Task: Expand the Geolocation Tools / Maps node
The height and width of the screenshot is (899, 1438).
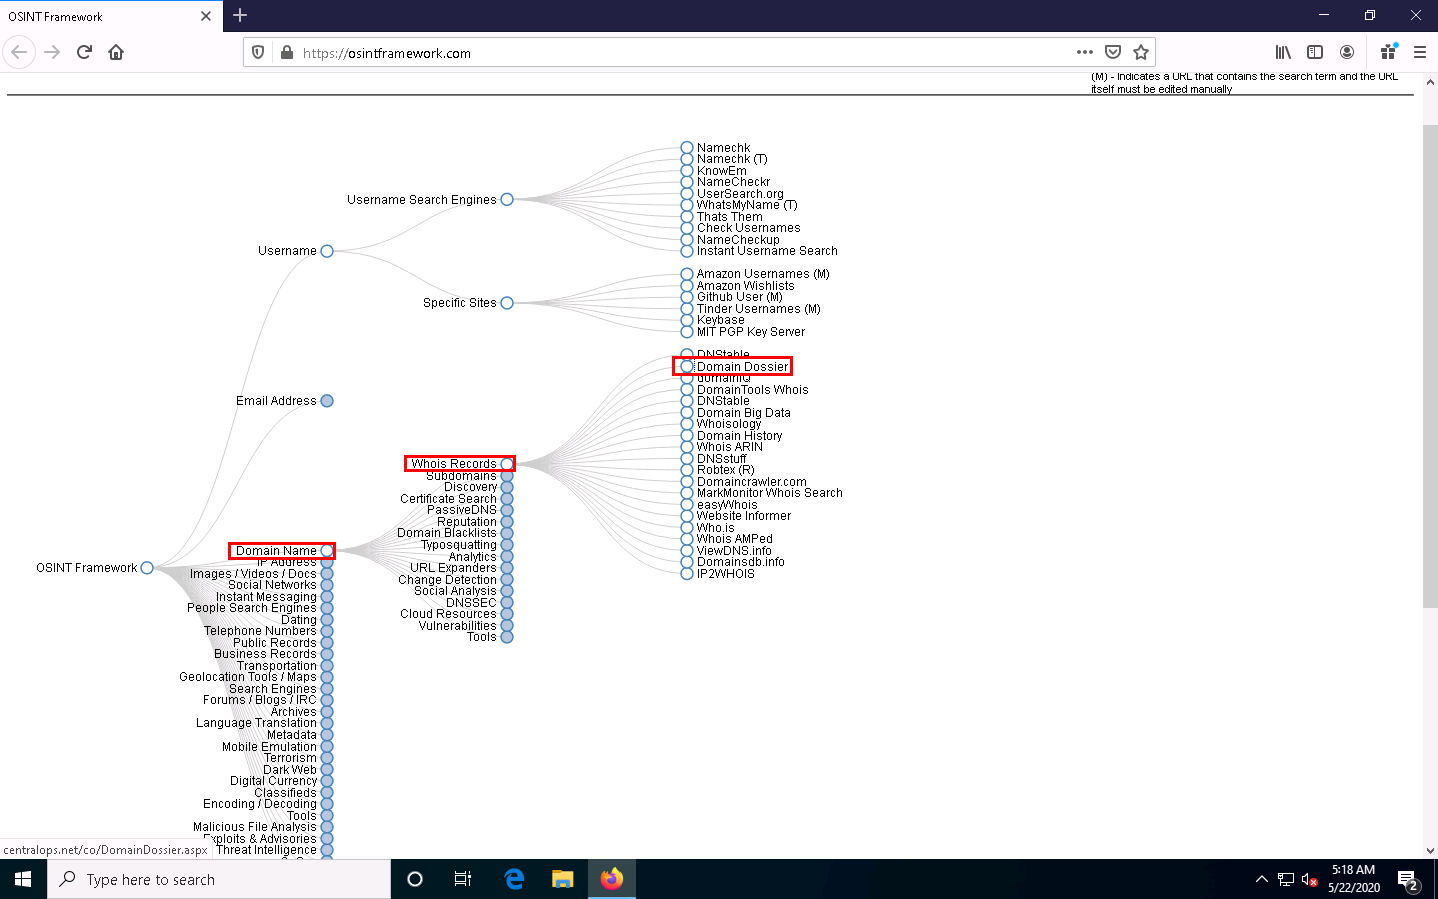Action: coord(327,677)
